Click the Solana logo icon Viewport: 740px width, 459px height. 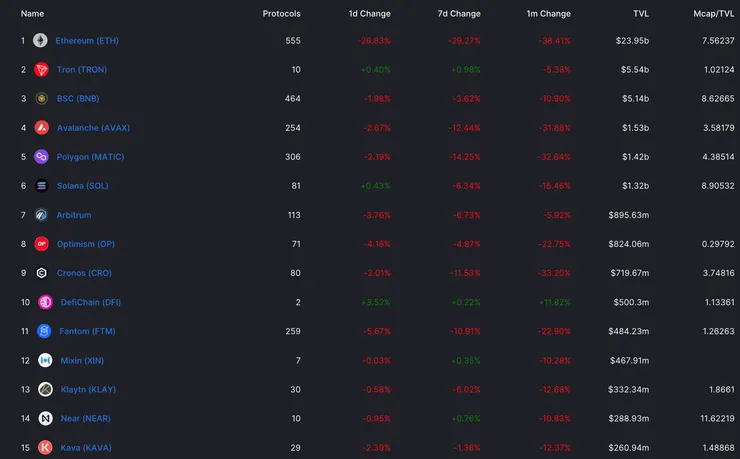41,186
